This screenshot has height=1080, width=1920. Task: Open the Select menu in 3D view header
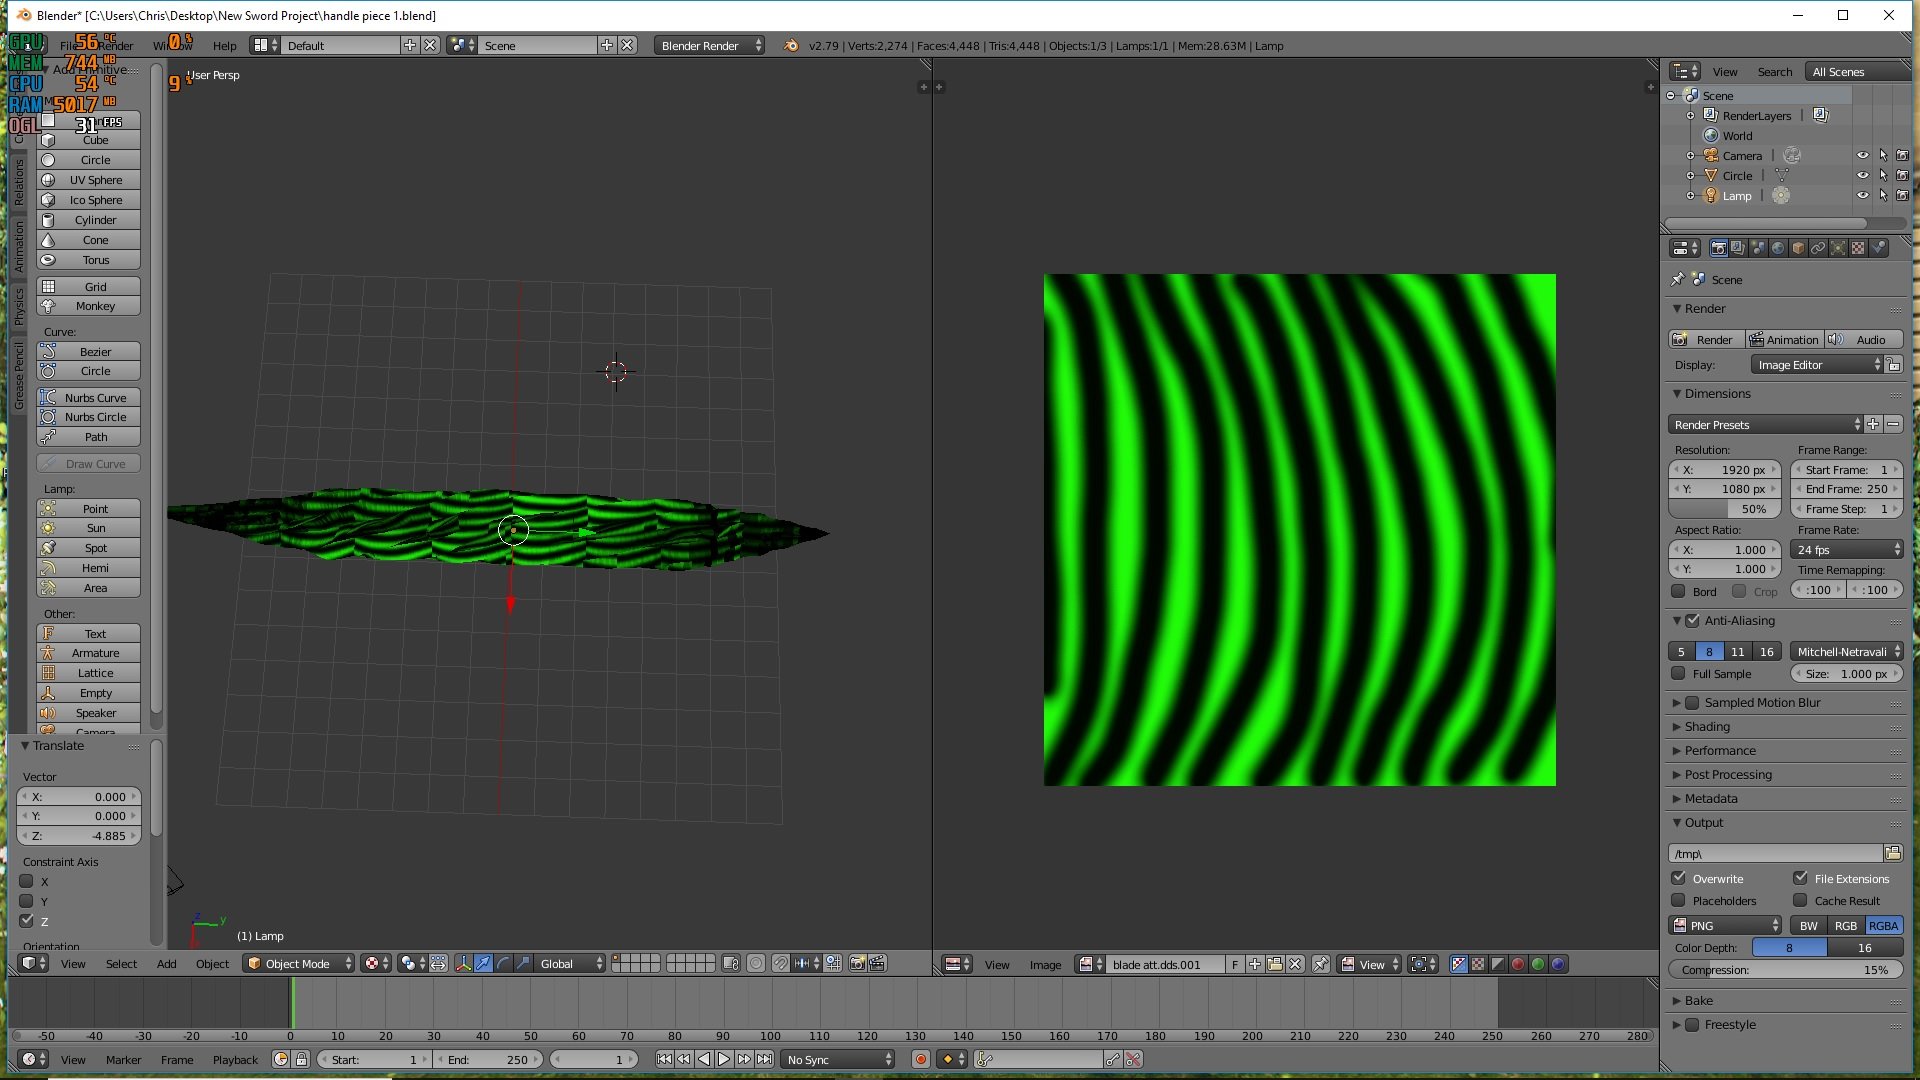pos(121,964)
